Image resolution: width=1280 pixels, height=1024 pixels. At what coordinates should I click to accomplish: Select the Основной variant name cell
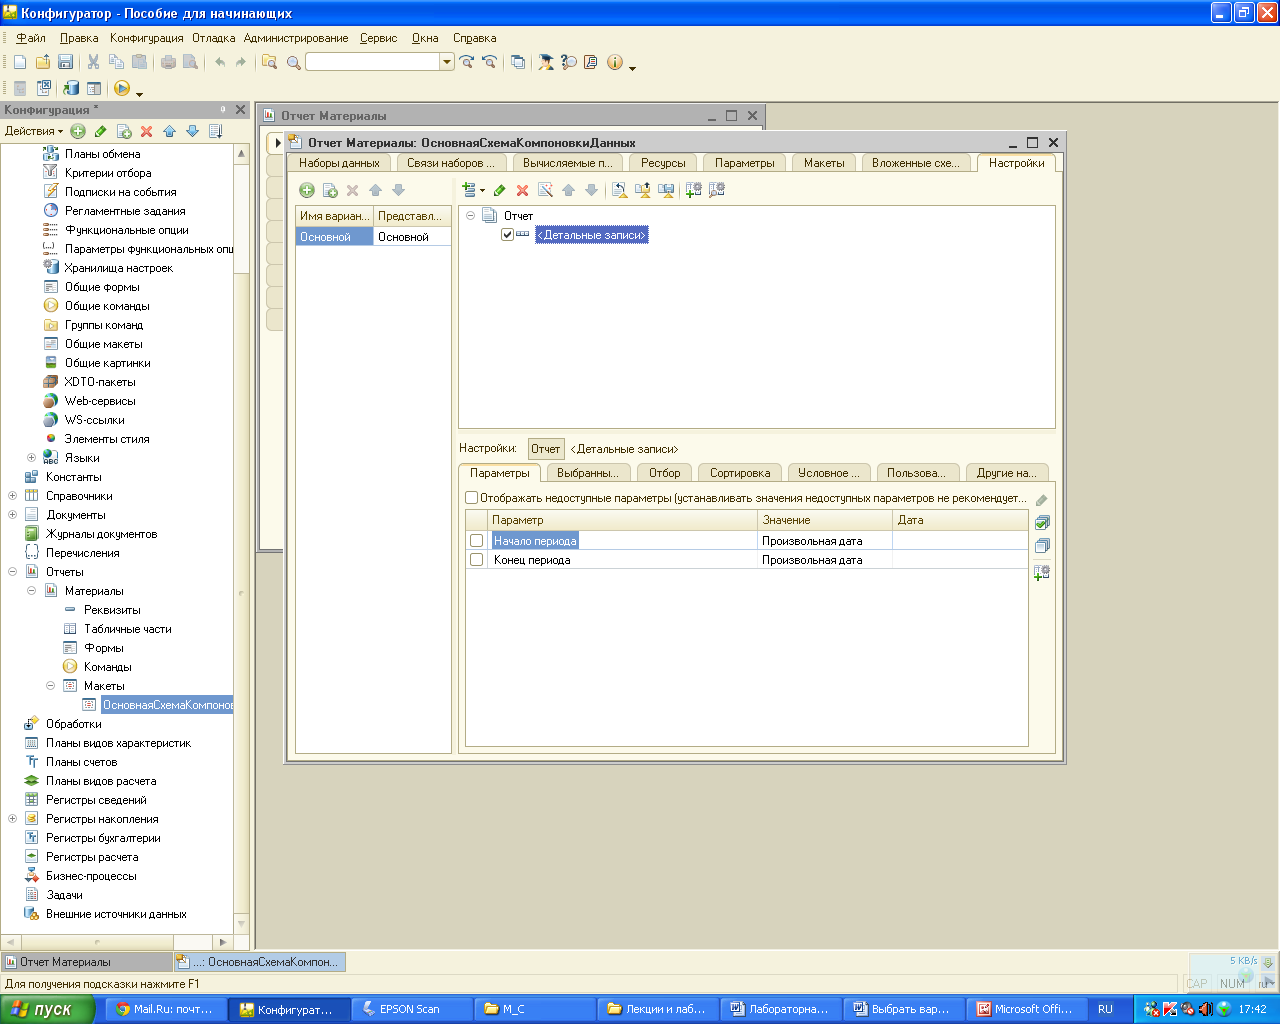334,237
